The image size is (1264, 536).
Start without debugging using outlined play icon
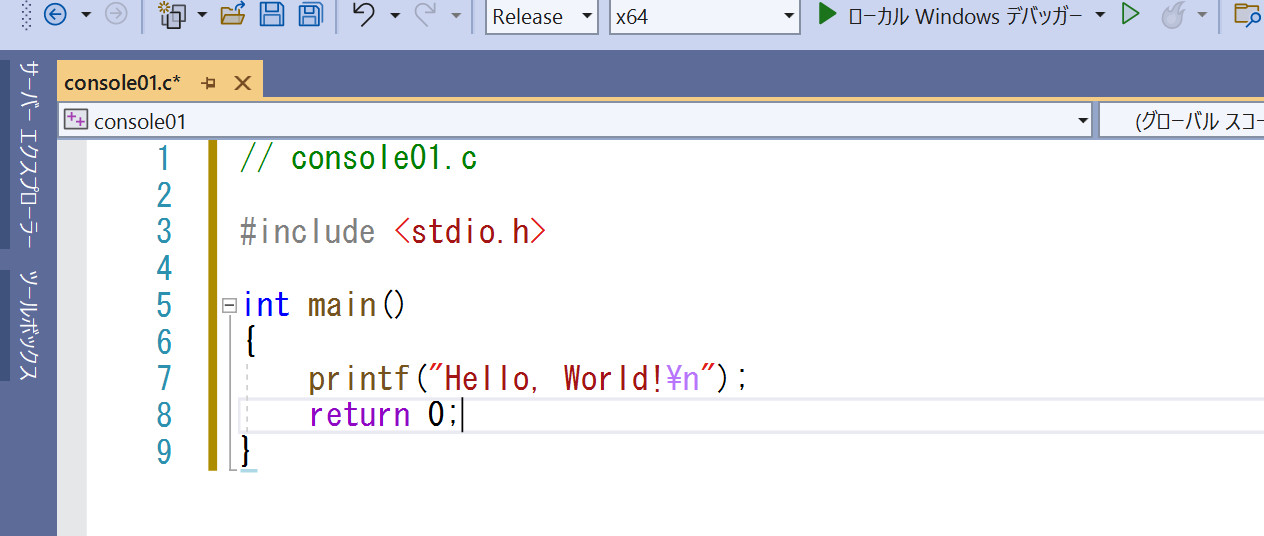coord(1130,15)
